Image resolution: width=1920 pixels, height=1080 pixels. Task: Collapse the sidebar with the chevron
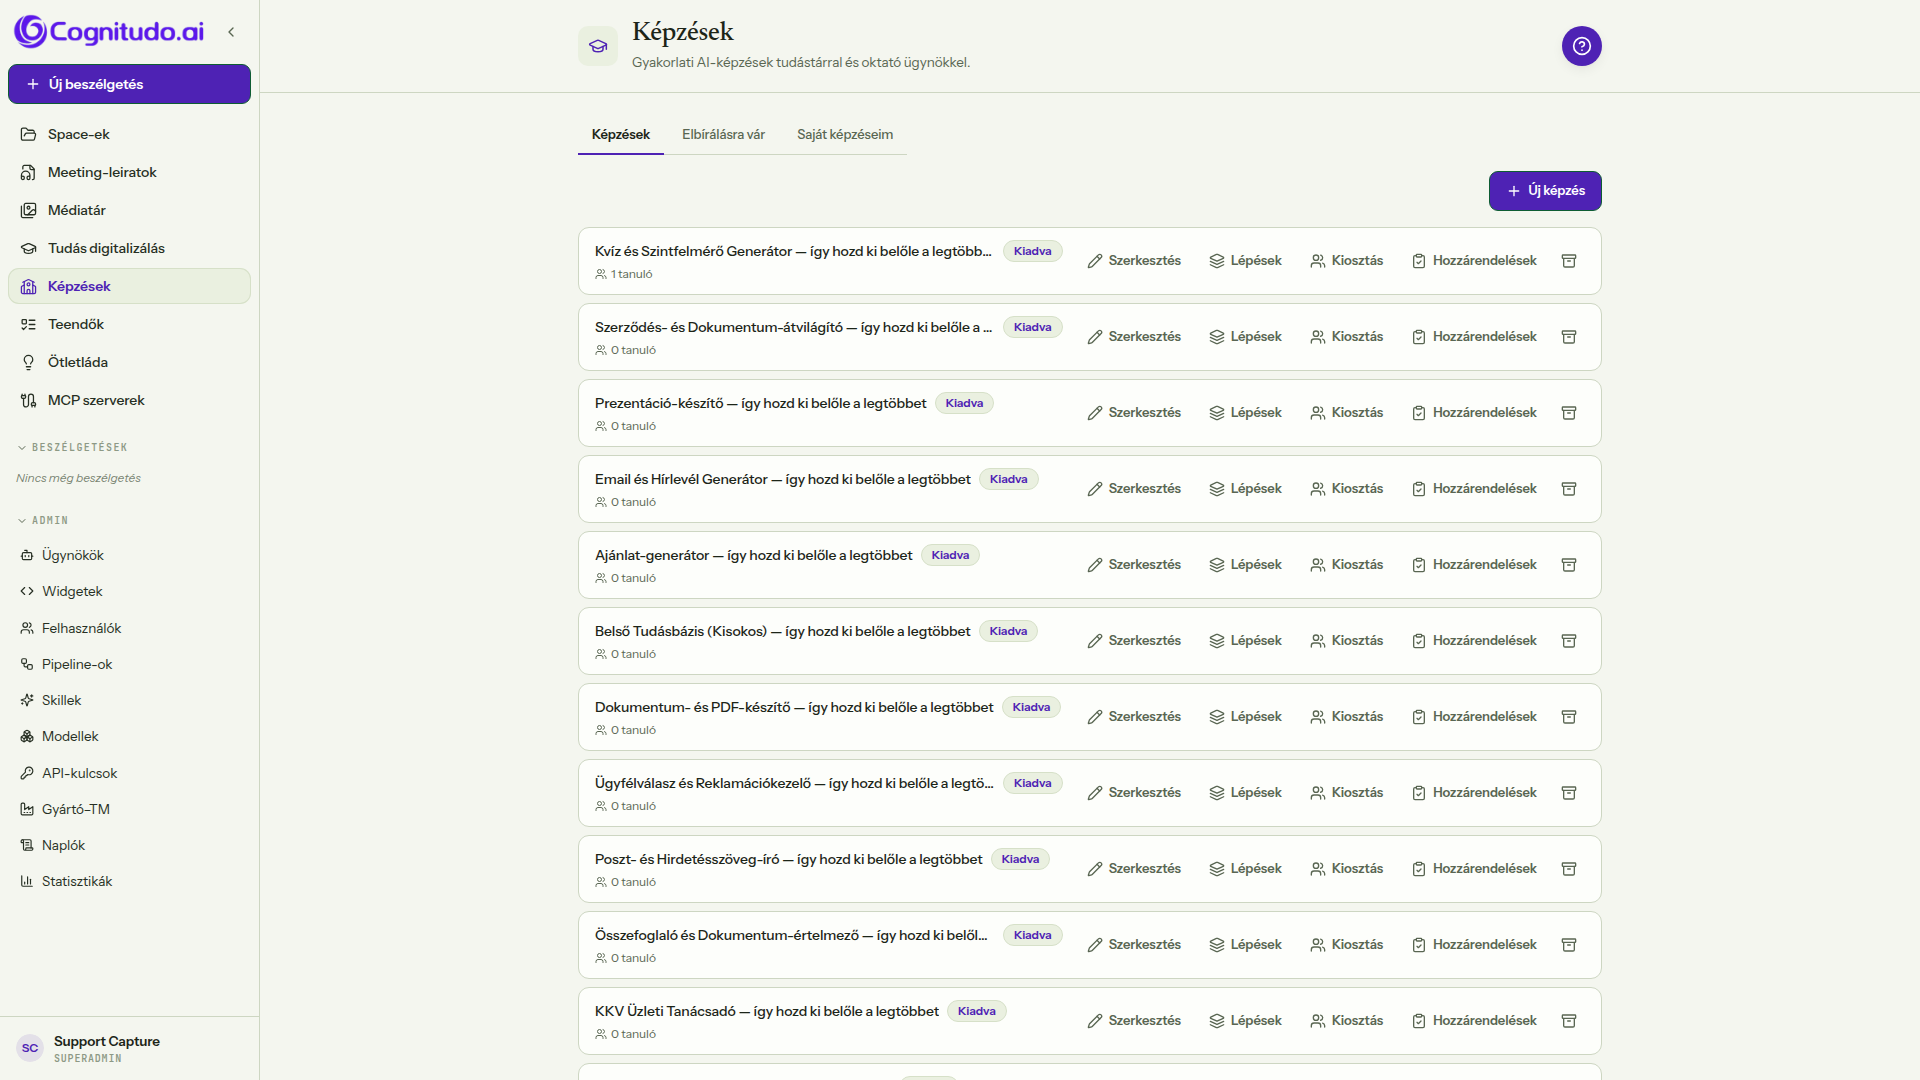pos(231,32)
